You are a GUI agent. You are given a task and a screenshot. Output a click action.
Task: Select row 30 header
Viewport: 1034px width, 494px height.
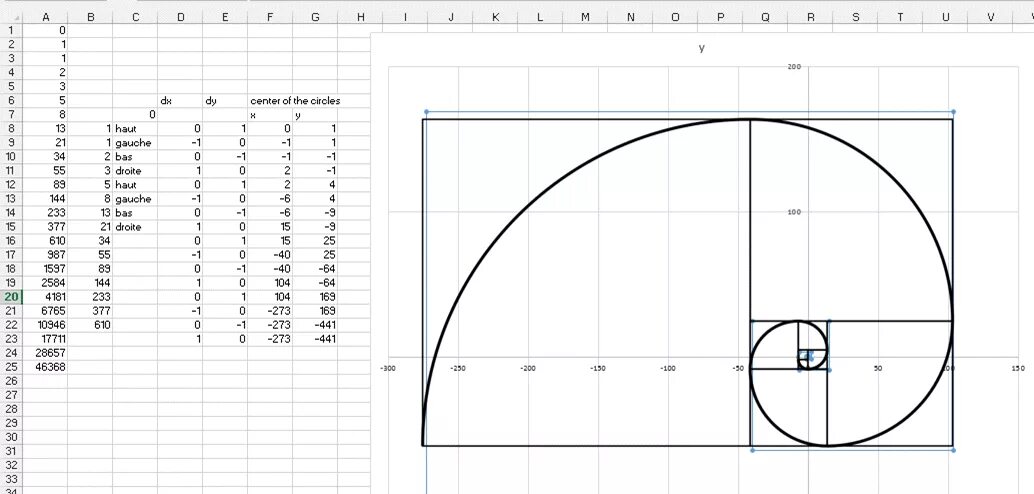point(11,437)
